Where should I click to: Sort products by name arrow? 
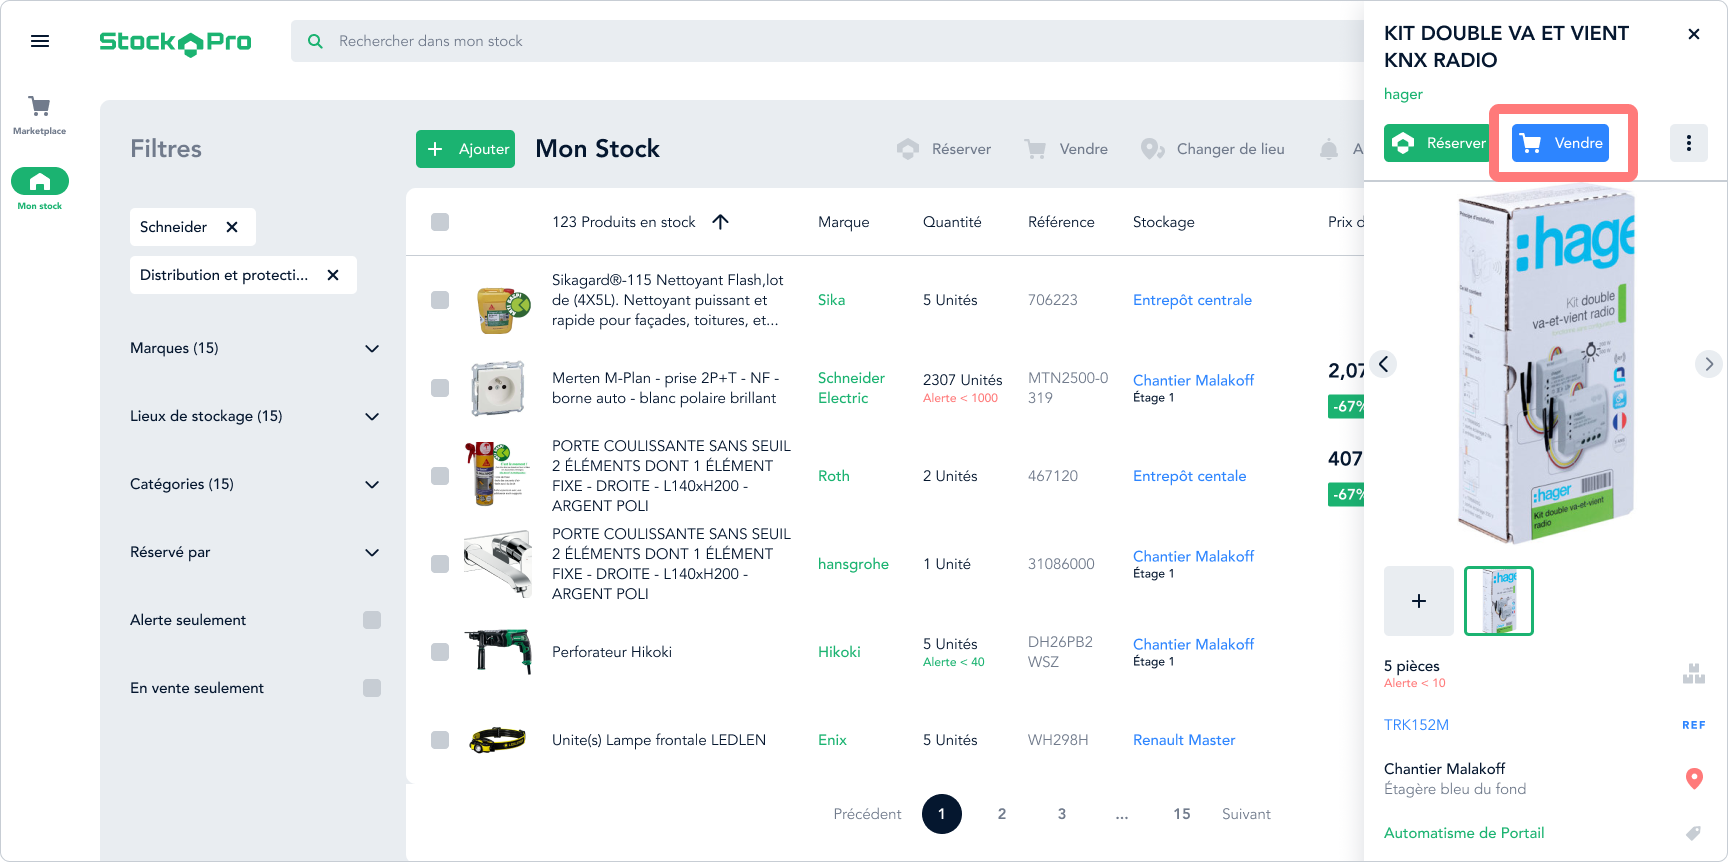(720, 222)
